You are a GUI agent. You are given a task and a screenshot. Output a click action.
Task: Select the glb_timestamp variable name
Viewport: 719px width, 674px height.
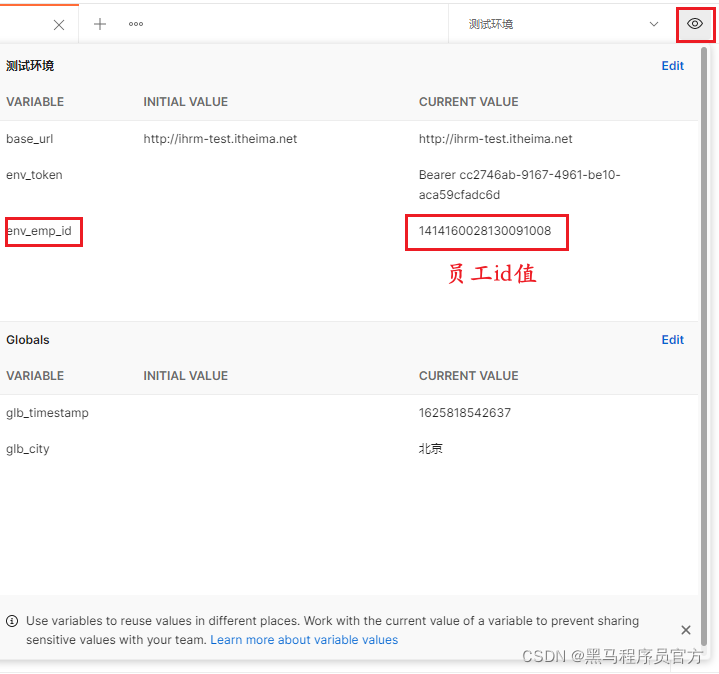tap(47, 413)
